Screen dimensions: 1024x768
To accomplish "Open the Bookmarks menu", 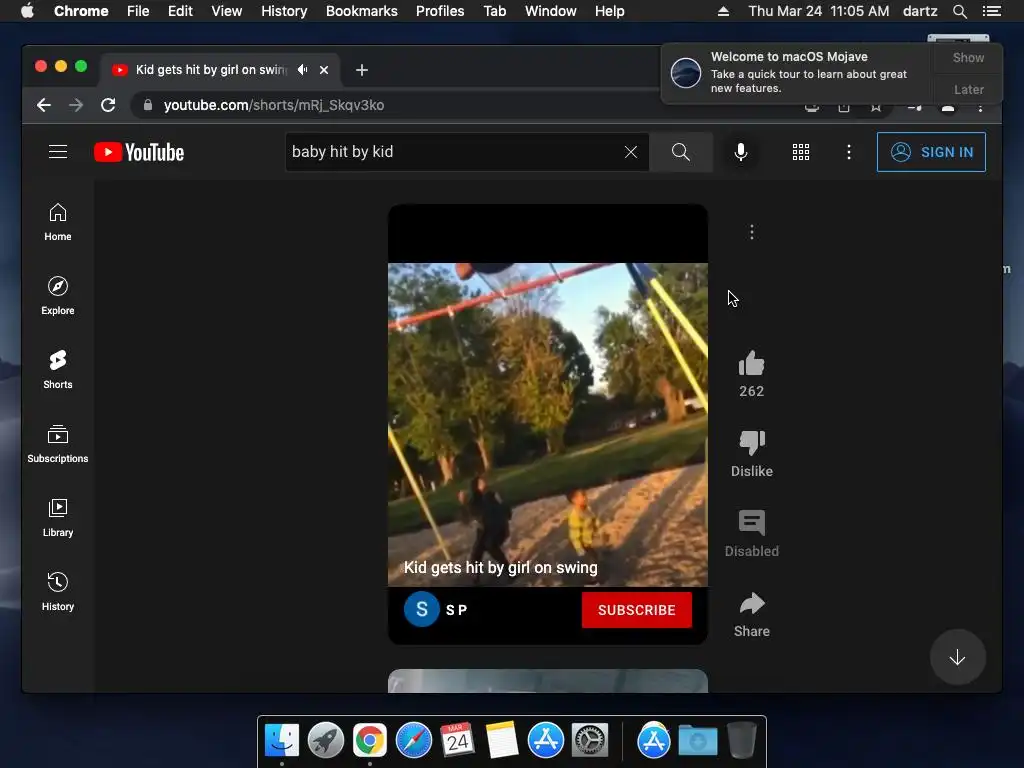I will pos(362,11).
